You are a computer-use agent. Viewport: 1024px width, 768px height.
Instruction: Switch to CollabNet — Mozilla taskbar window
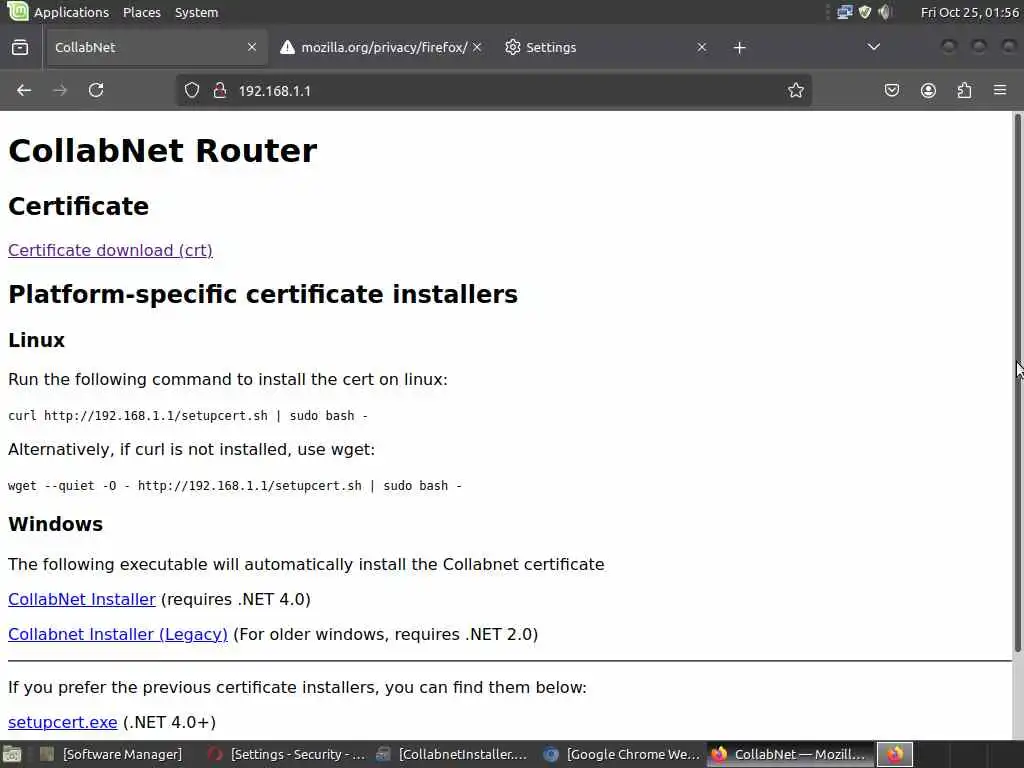click(x=790, y=754)
